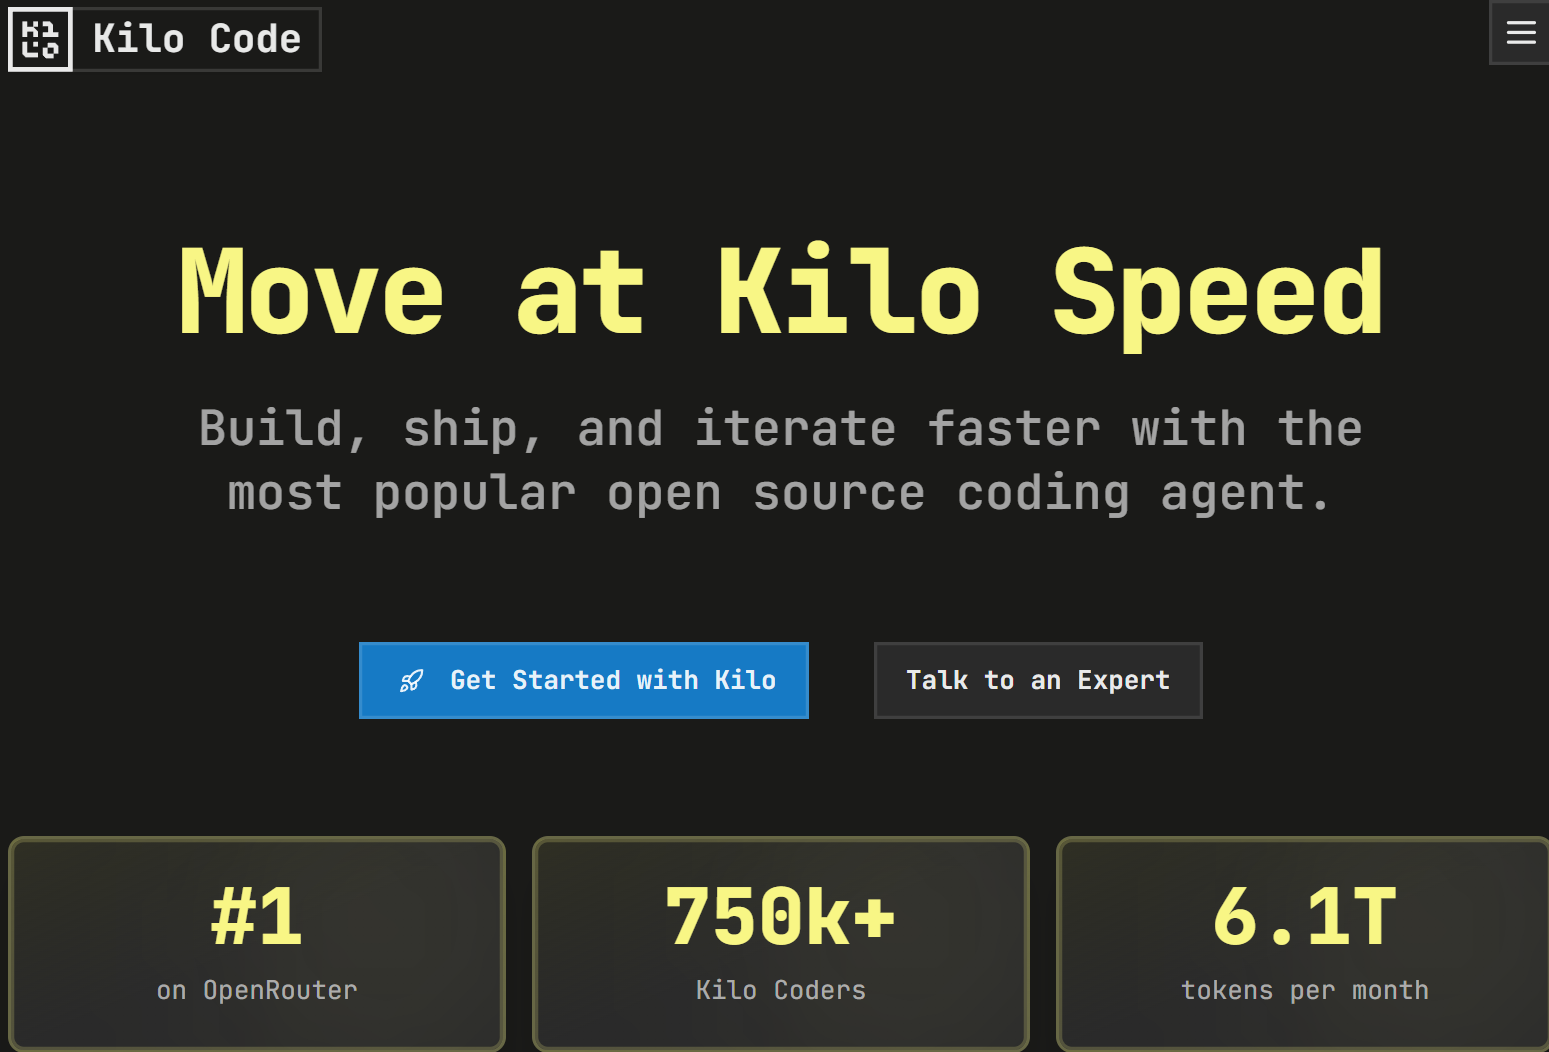Screen dimensions: 1549x1052
Task: Click the rocket icon in Get Started button
Action: pos(411,681)
